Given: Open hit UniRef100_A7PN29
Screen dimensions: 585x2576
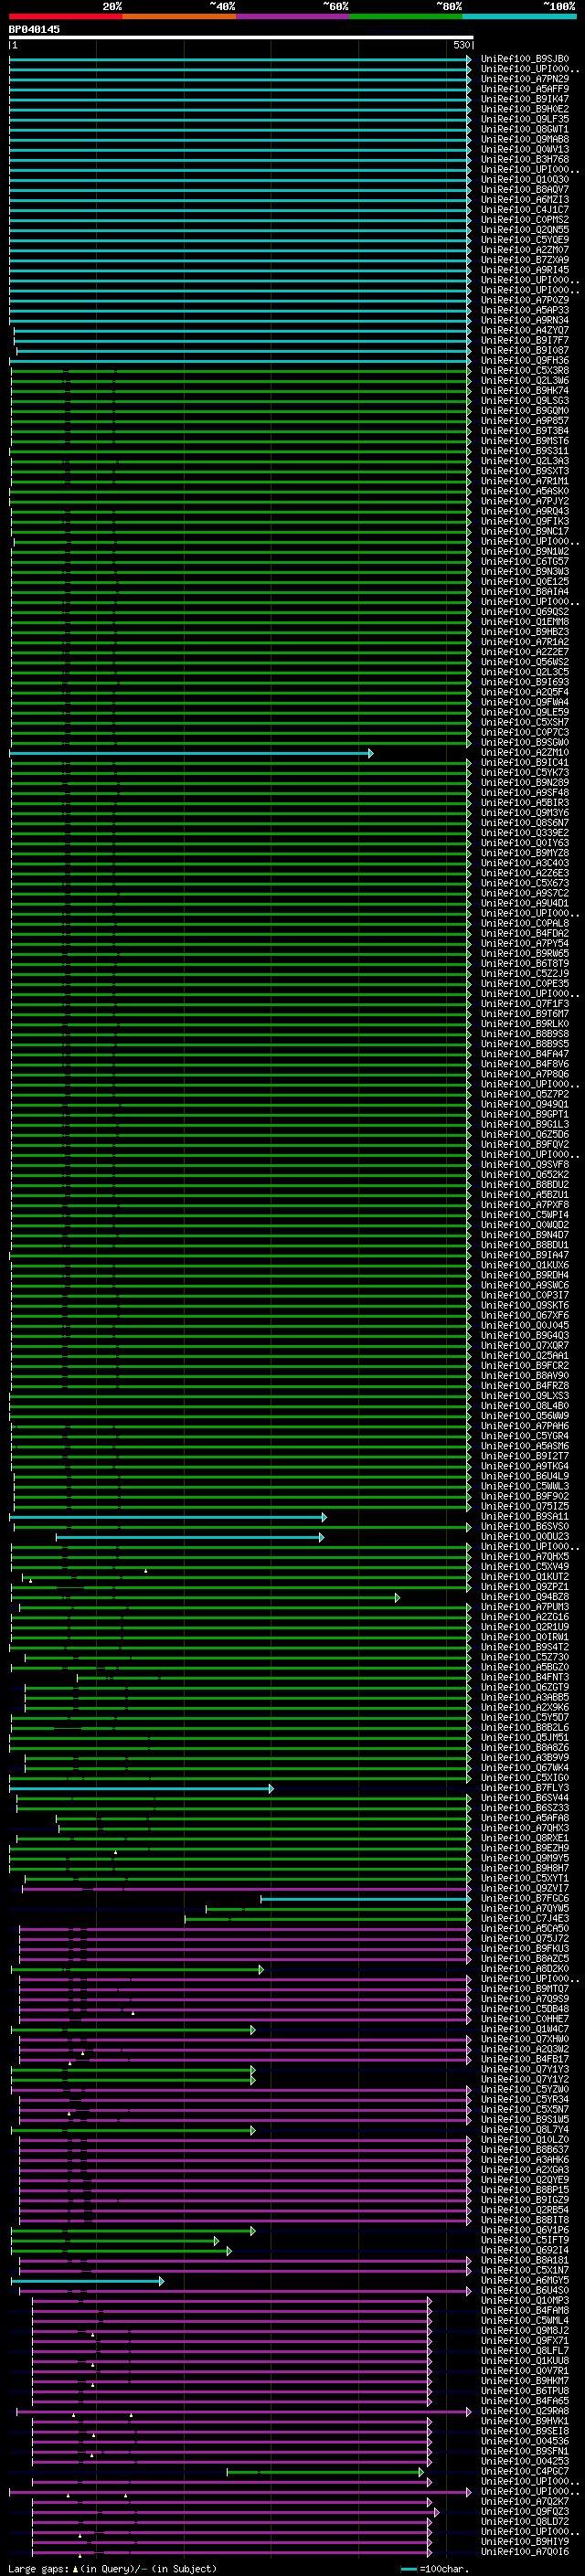Looking at the screenshot, I should click(525, 79).
